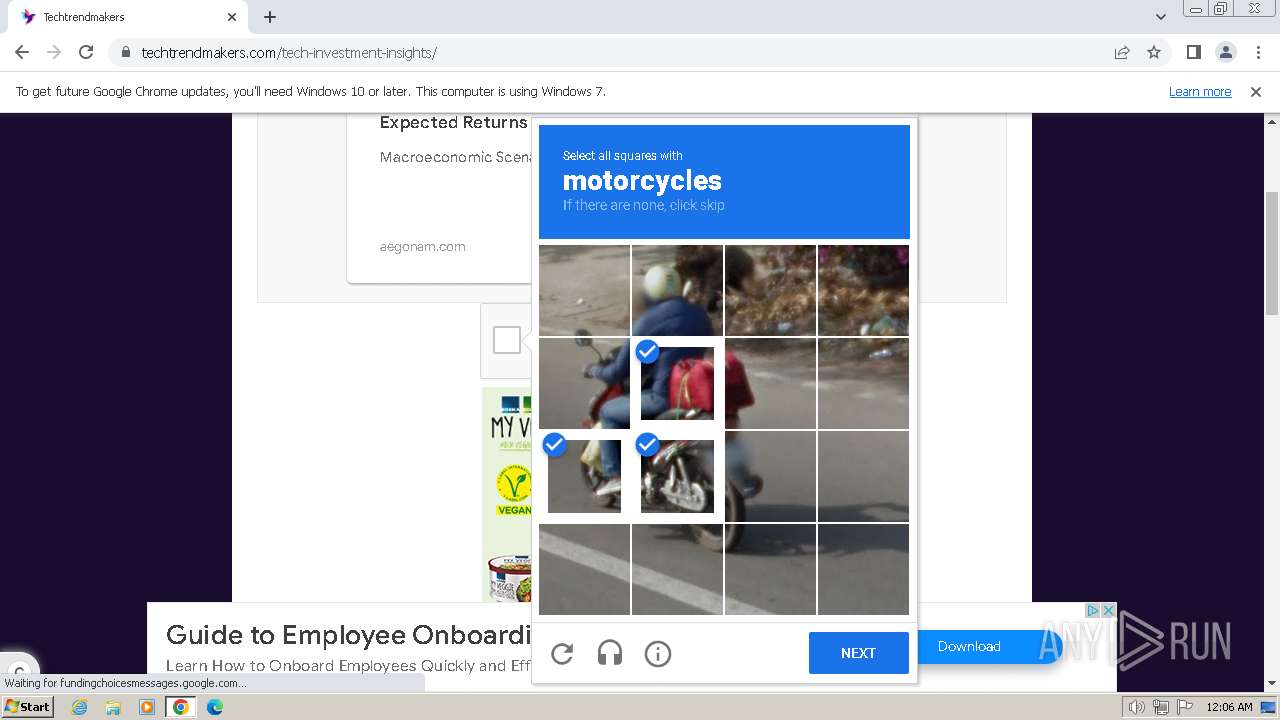Close the Techtrendmakers tab
Viewport: 1280px width, 720px height.
pos(232,17)
